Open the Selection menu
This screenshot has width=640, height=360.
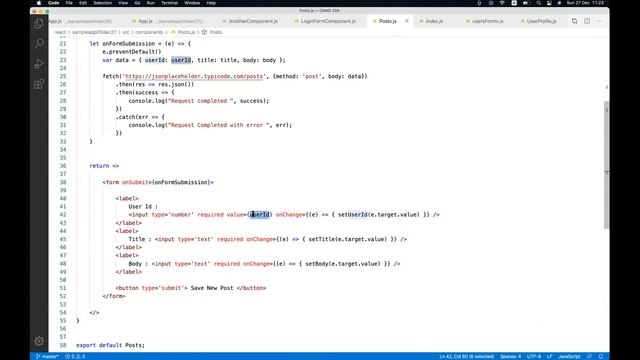[x=102, y=3]
